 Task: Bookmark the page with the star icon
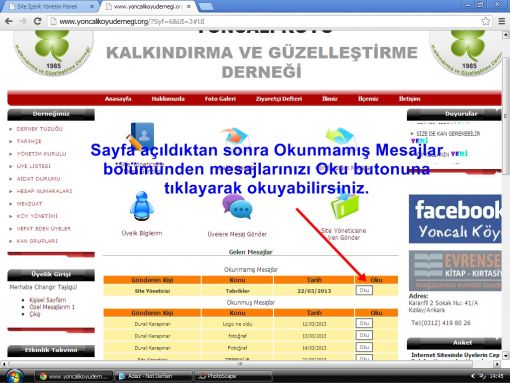(485, 21)
